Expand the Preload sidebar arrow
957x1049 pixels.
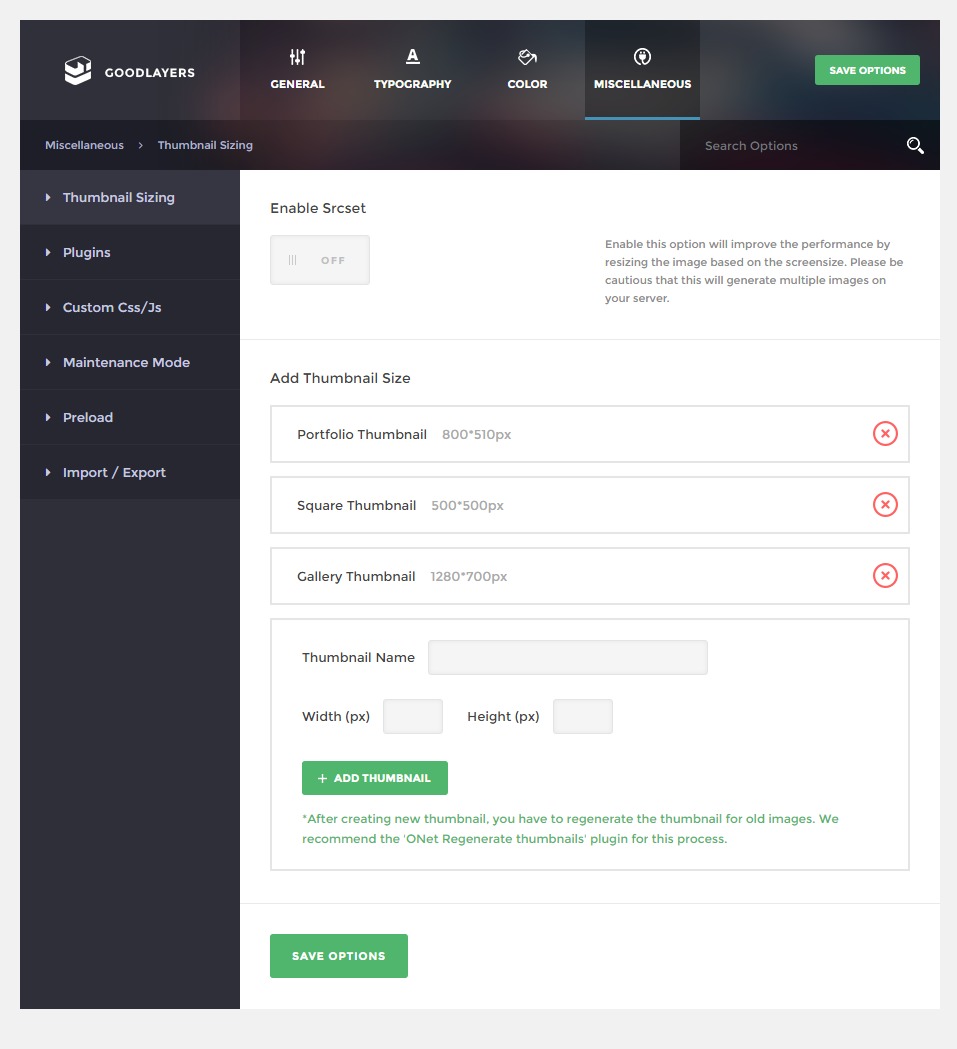pos(48,417)
